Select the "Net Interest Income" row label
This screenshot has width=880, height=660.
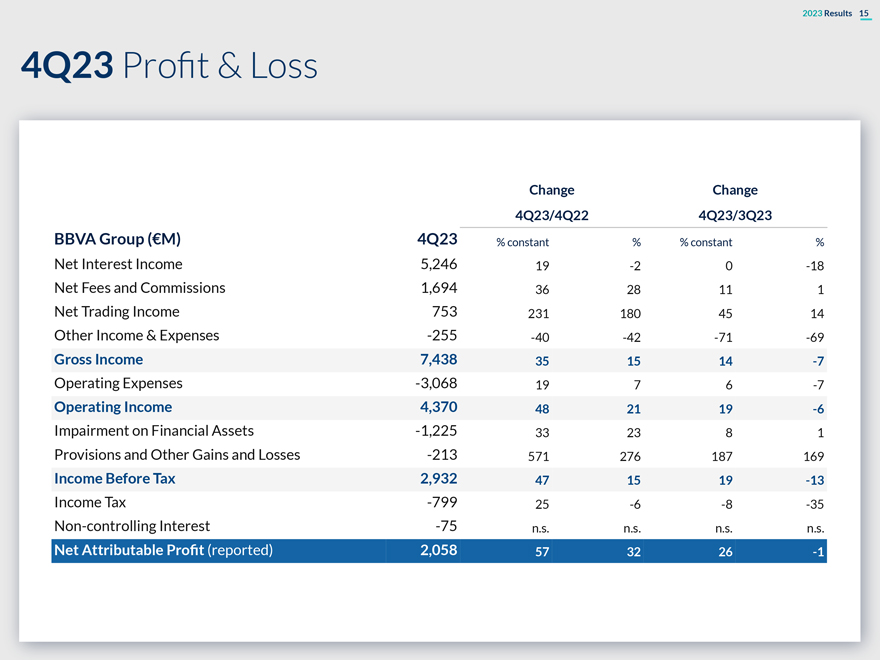(118, 264)
